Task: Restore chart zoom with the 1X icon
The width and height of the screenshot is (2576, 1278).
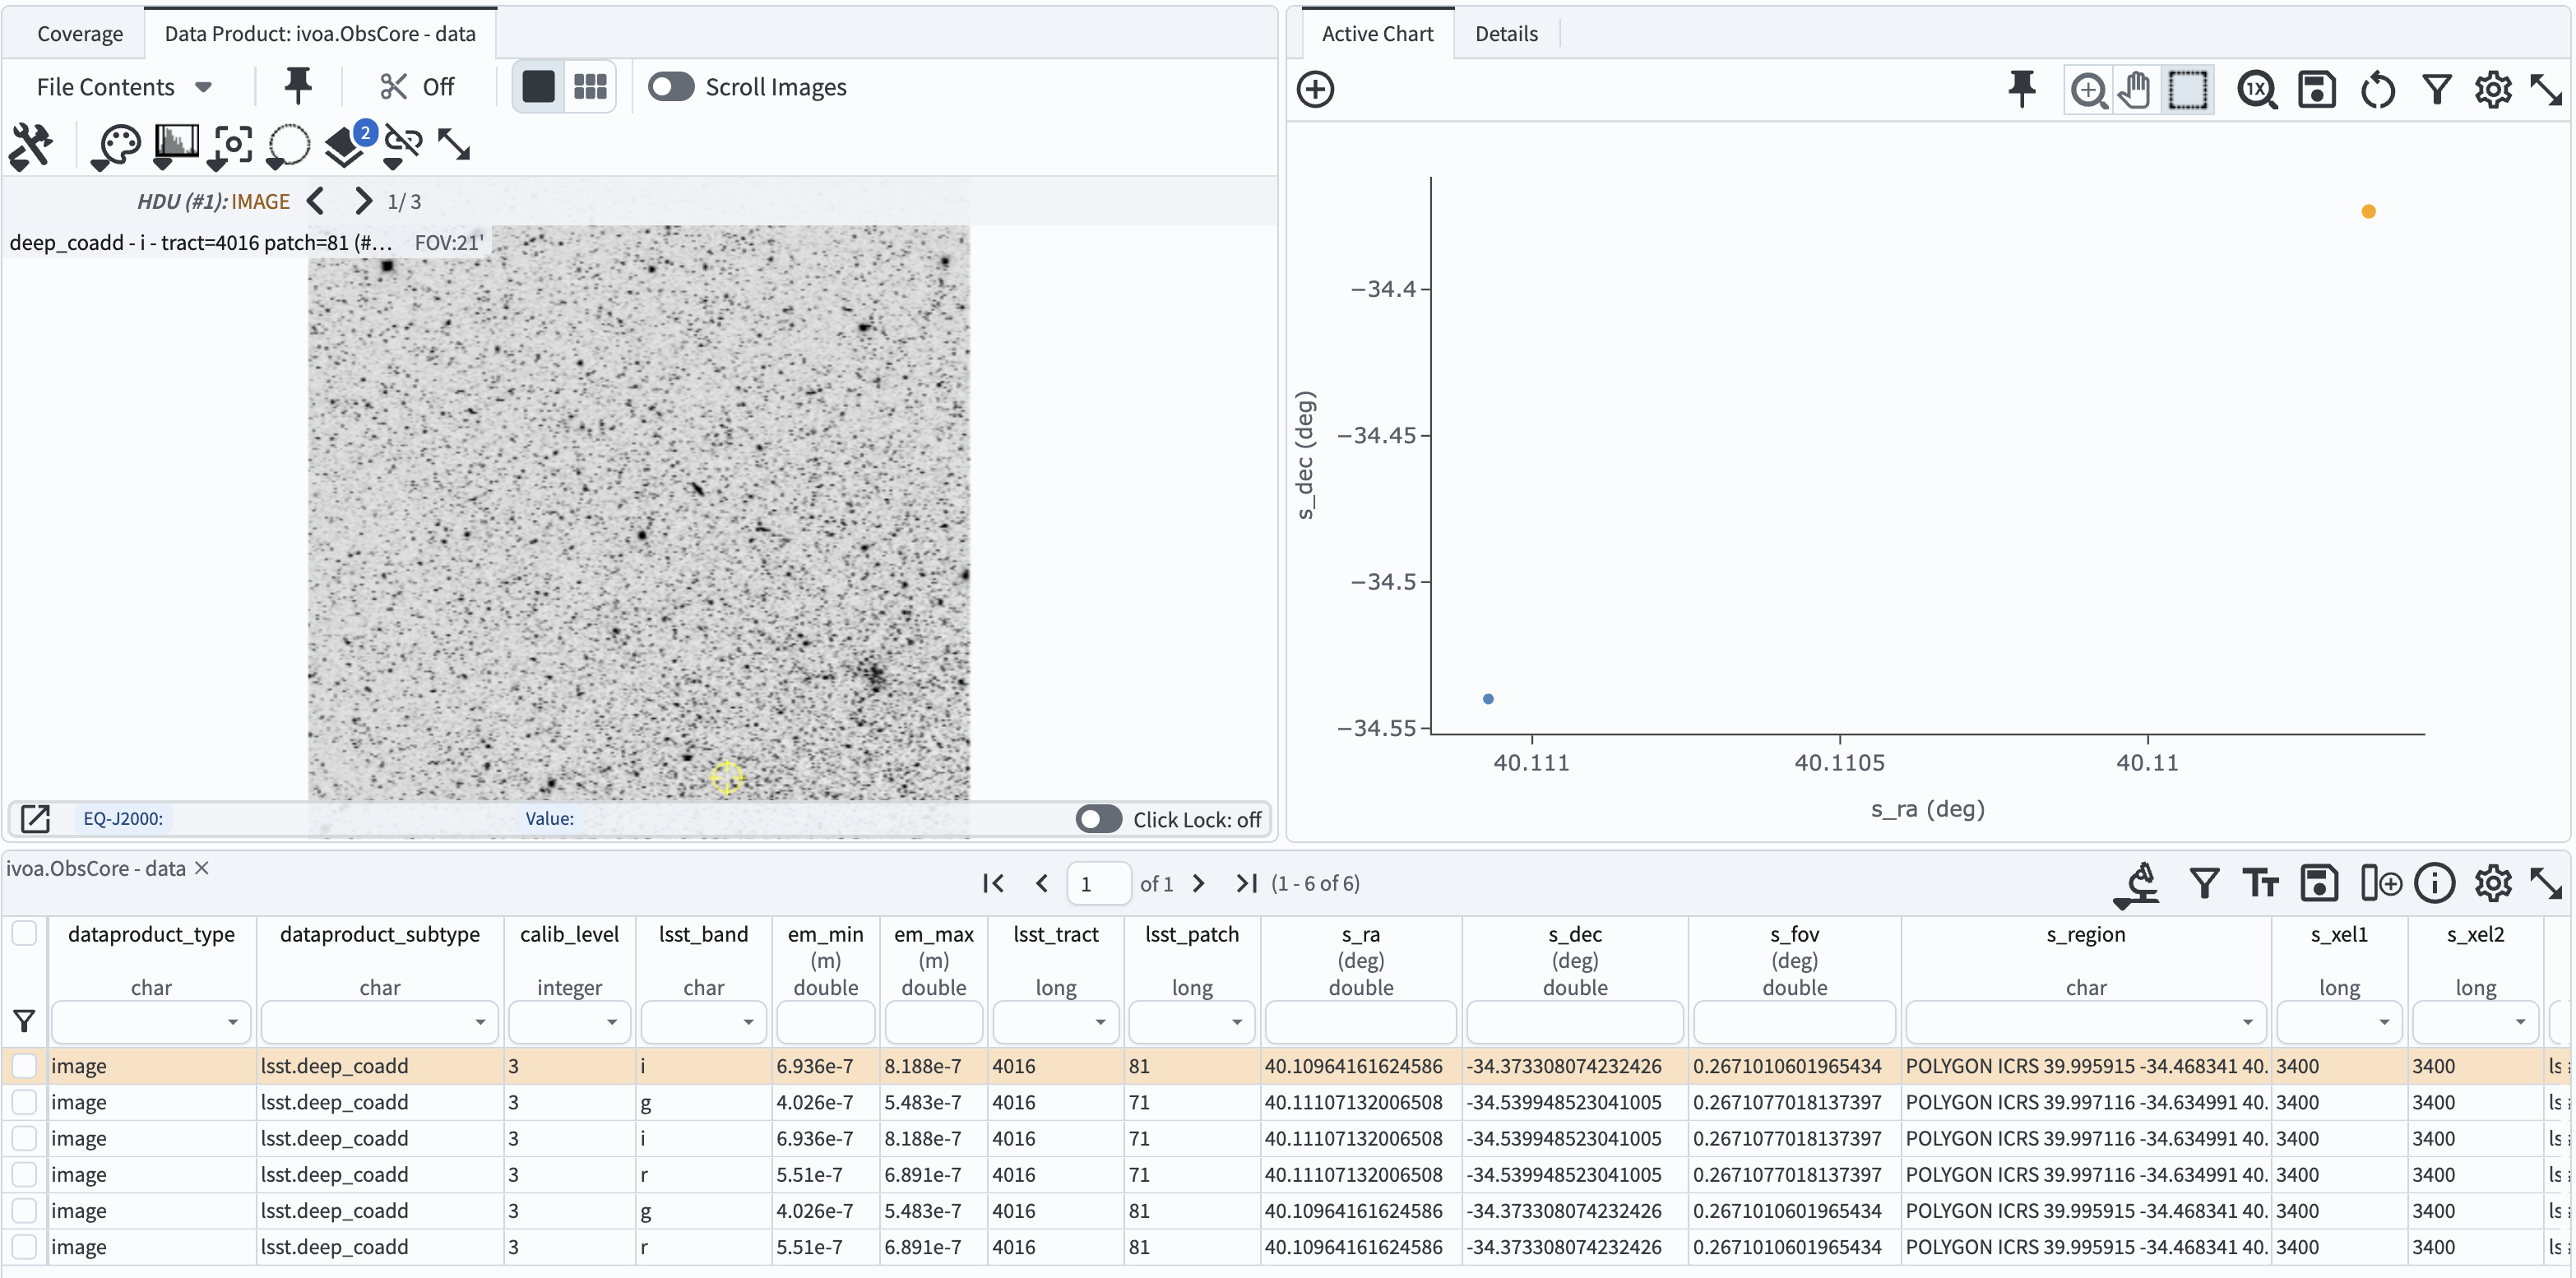Action: pos(2257,89)
